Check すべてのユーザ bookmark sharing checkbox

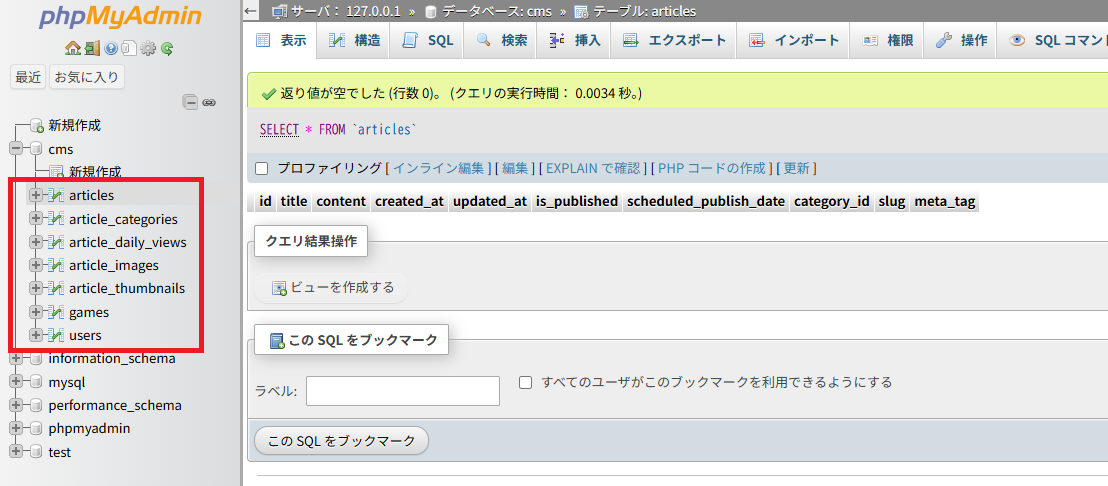tap(526, 382)
